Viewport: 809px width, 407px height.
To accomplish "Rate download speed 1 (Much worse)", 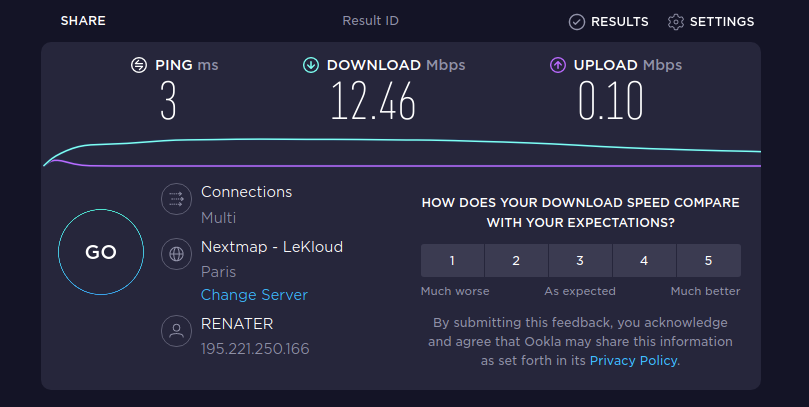I will point(452,261).
